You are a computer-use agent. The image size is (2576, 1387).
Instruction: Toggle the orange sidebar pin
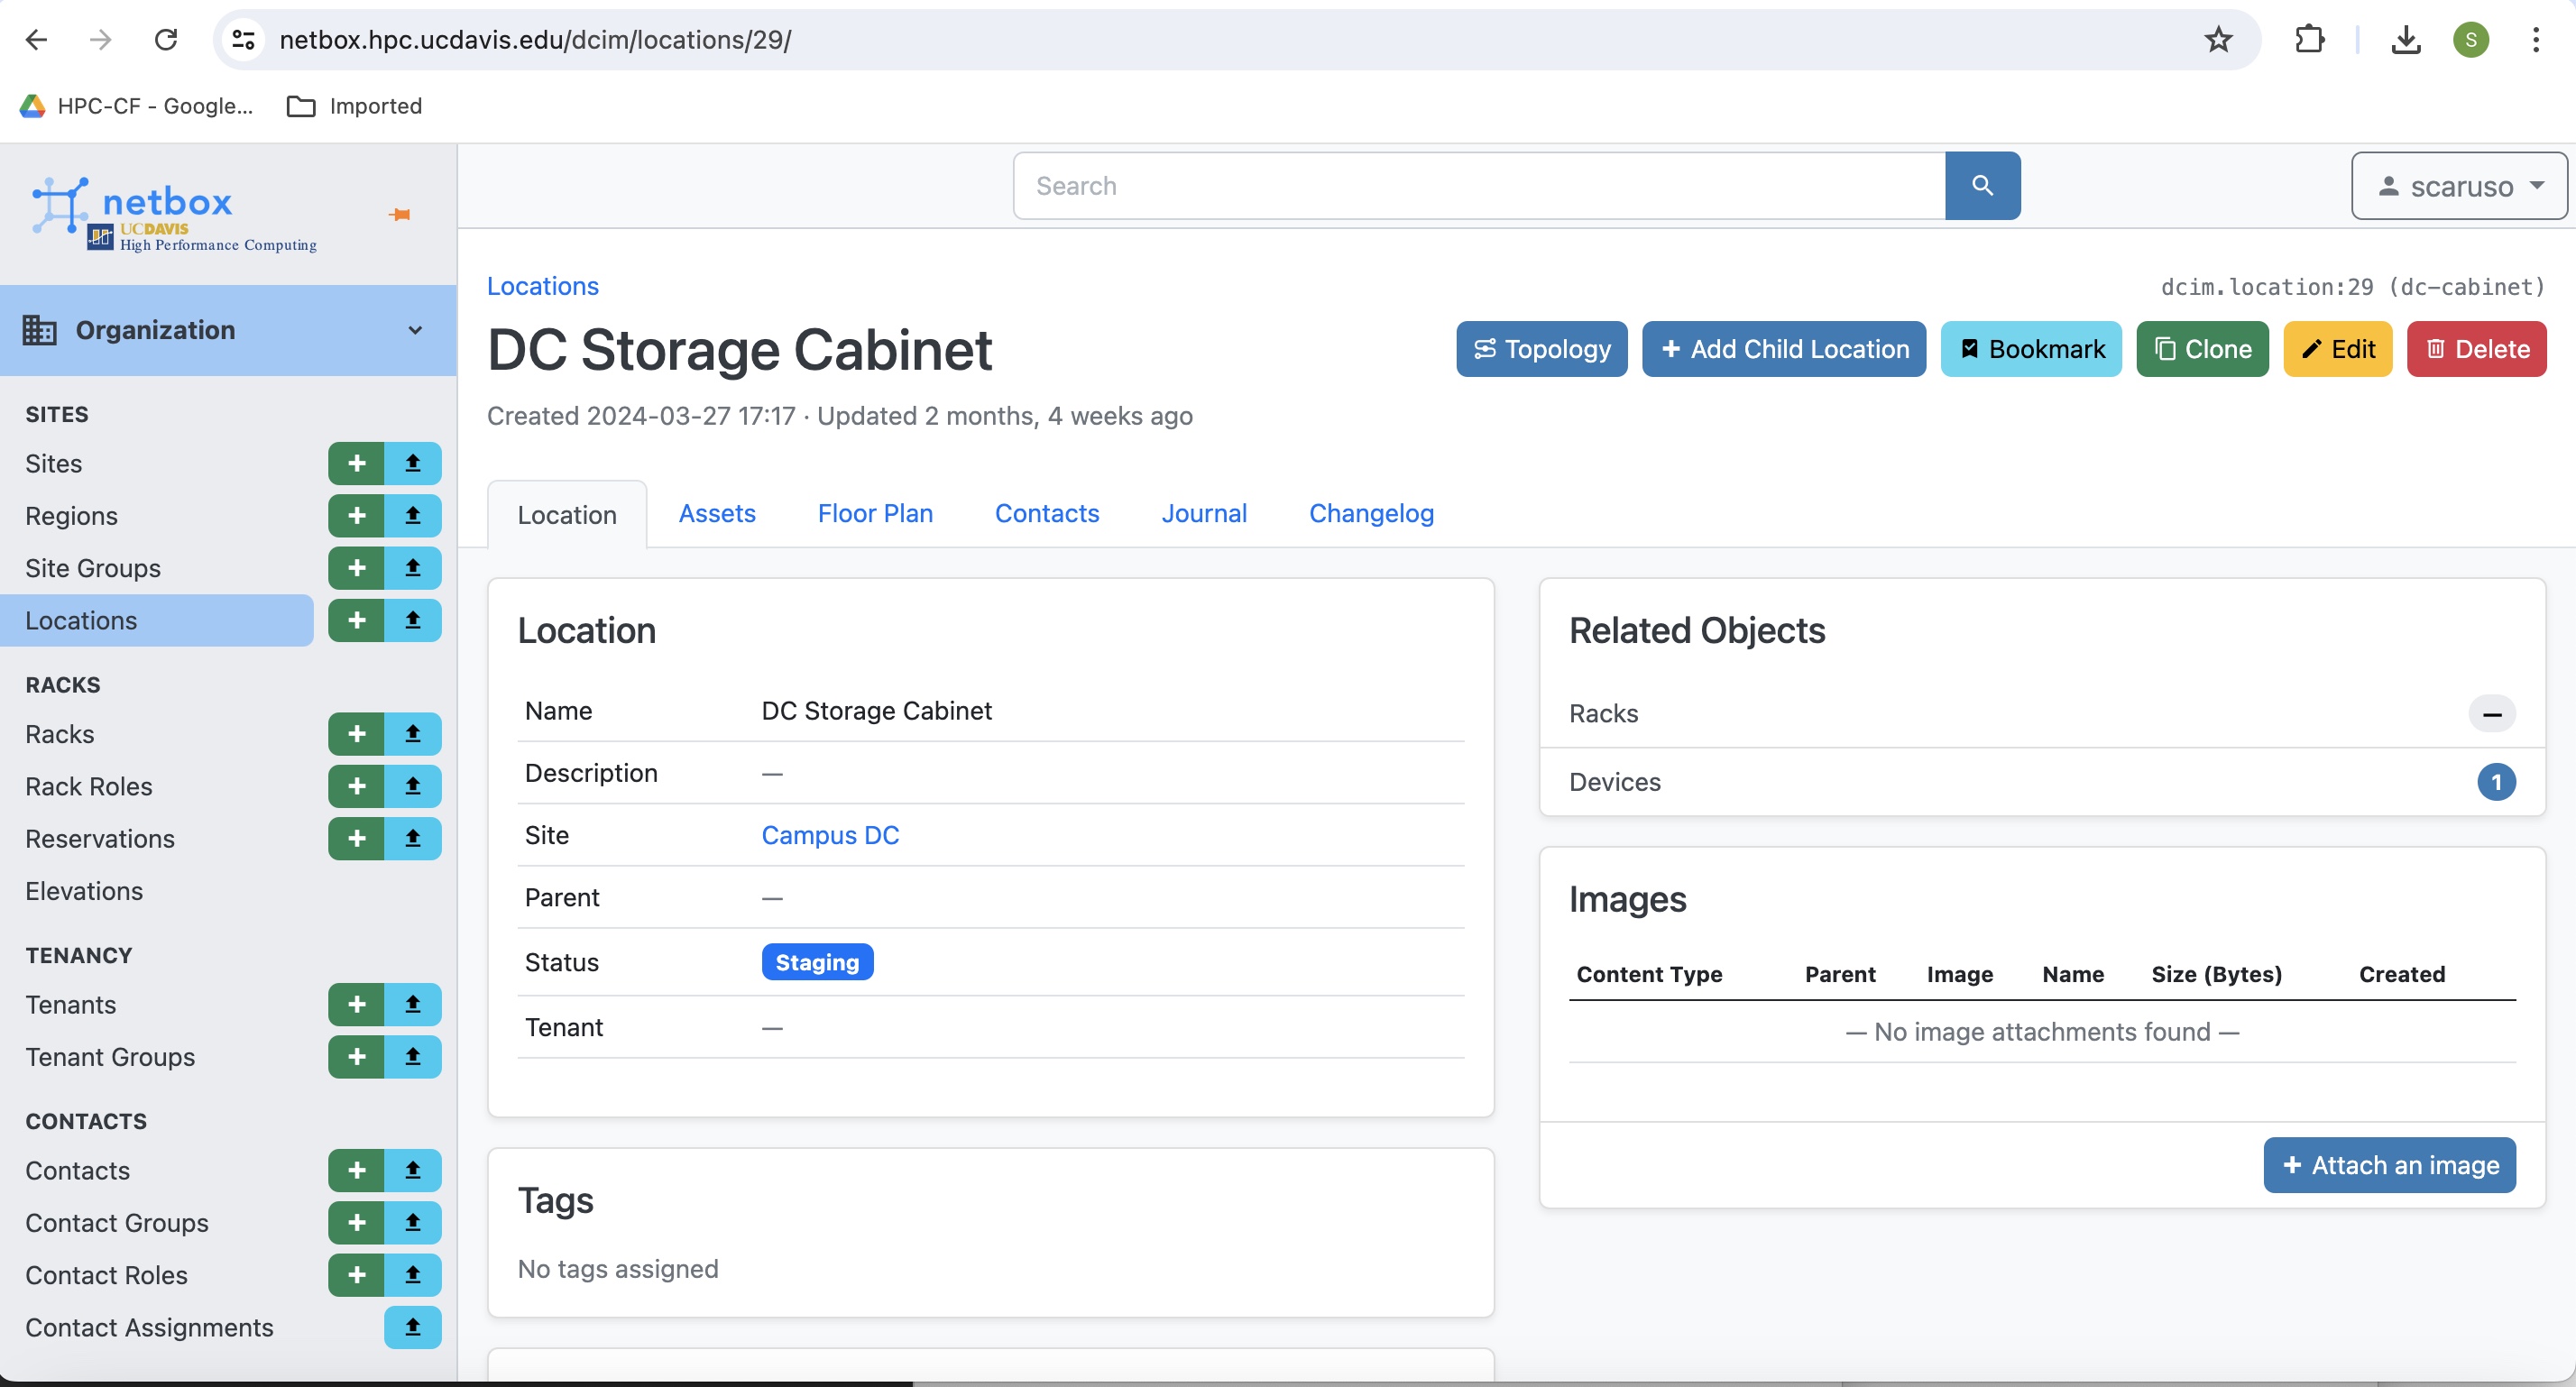(x=400, y=214)
